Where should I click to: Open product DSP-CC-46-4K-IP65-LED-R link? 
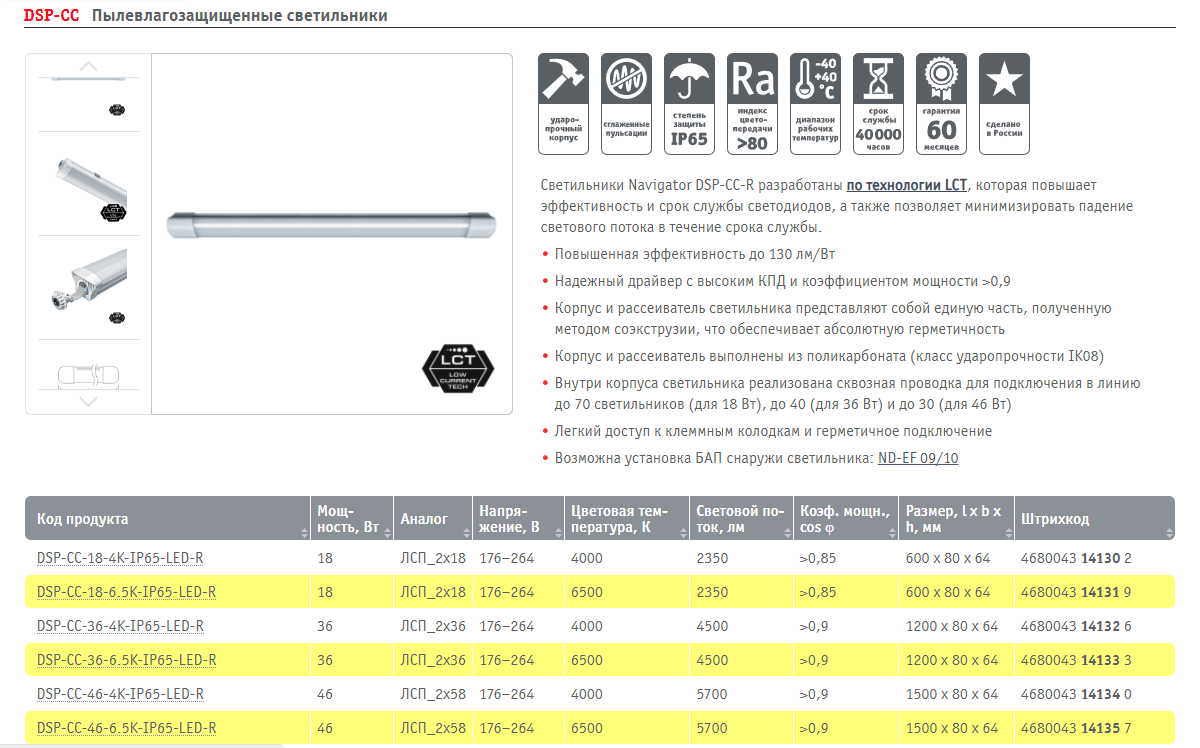(120, 694)
